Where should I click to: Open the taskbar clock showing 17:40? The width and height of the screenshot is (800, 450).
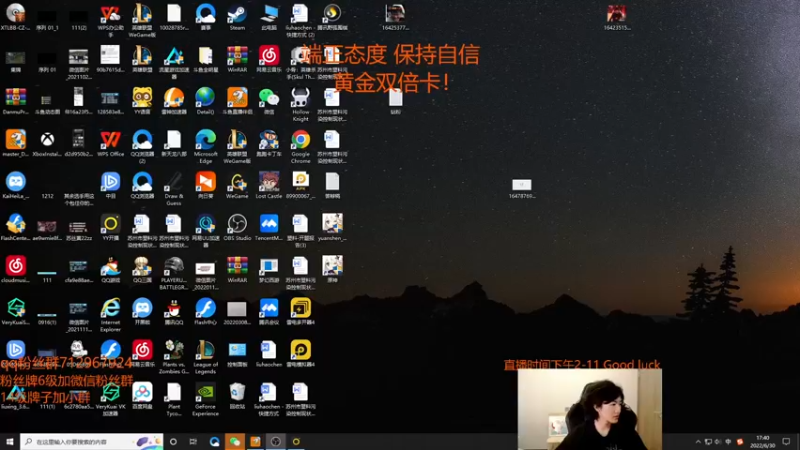coord(763,441)
